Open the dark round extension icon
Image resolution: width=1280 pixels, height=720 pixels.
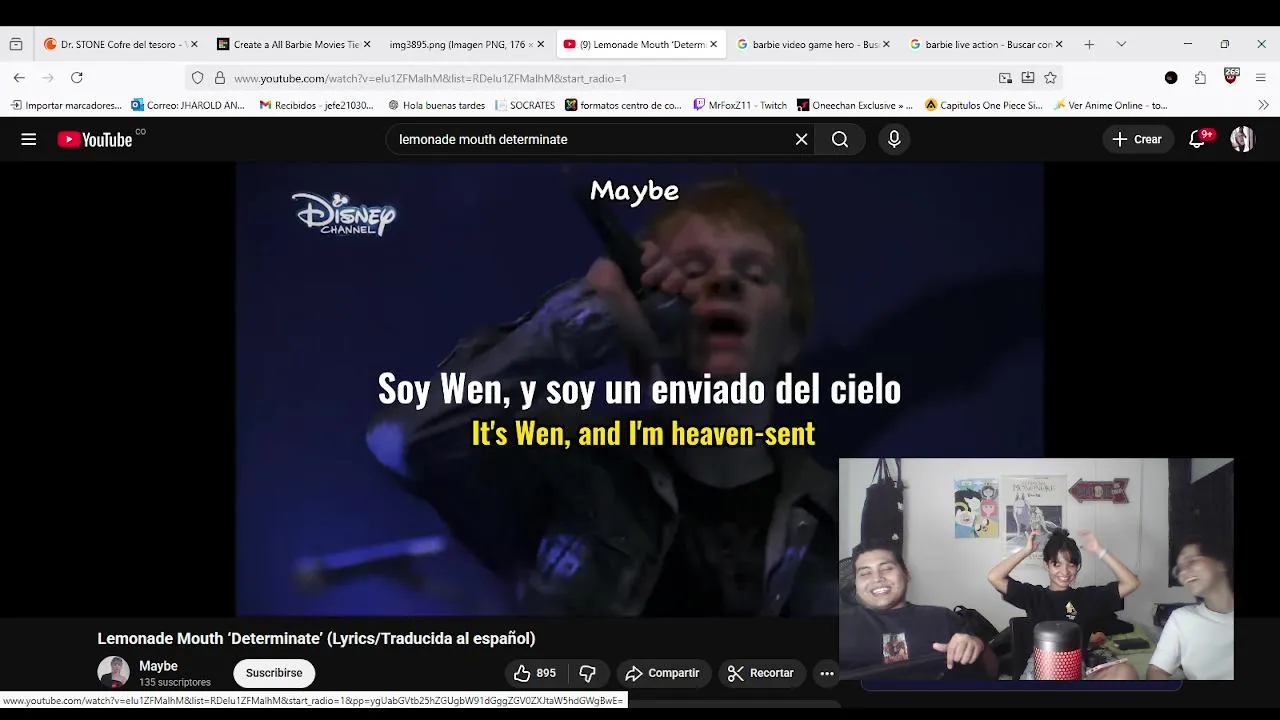click(1171, 78)
